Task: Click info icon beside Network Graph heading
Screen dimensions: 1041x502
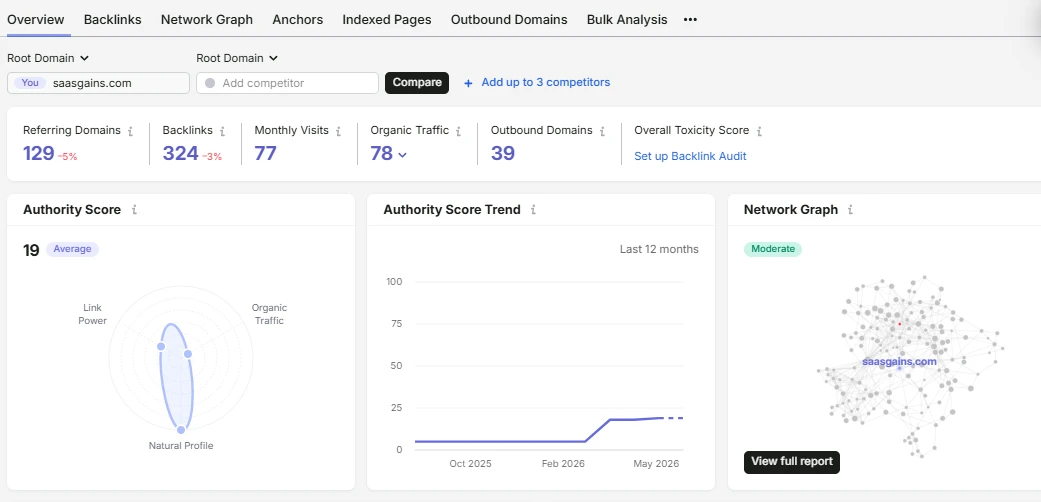Action: (849, 210)
